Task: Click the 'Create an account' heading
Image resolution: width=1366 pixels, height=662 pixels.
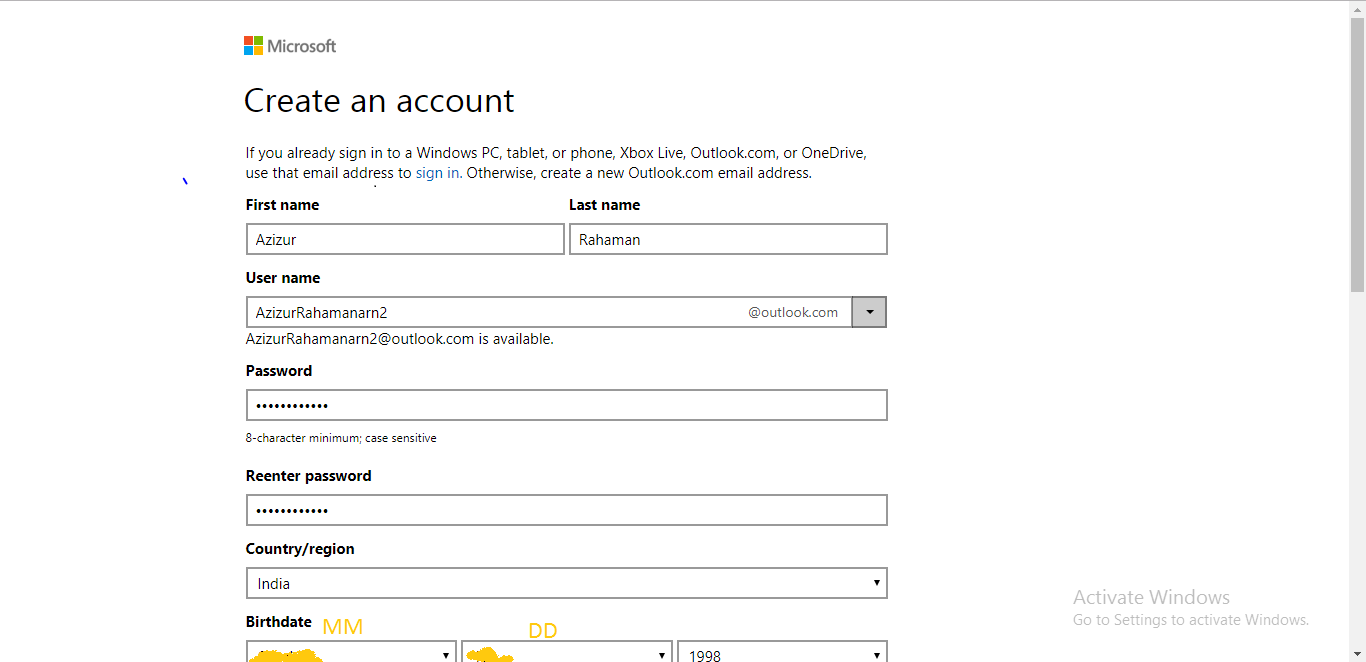Action: coord(379,100)
